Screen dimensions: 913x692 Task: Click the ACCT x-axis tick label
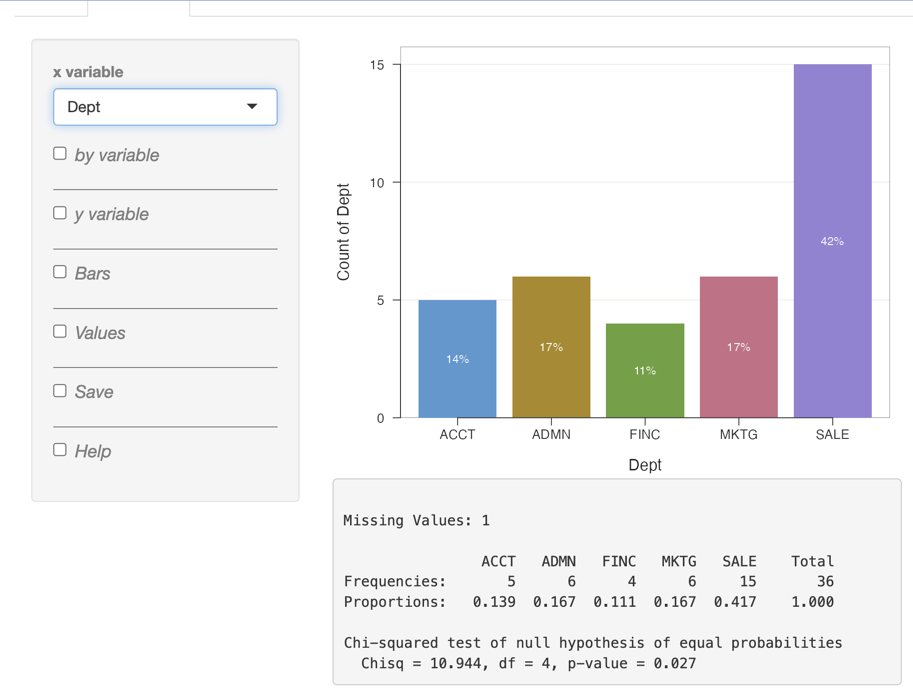457,435
